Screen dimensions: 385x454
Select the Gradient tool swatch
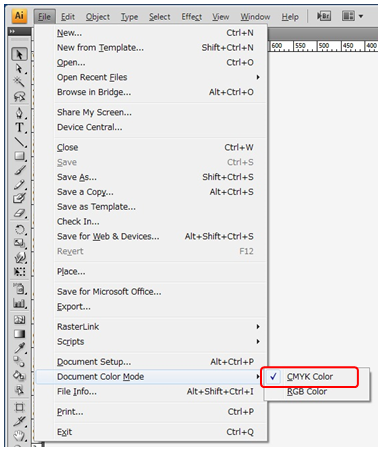tap(19, 334)
